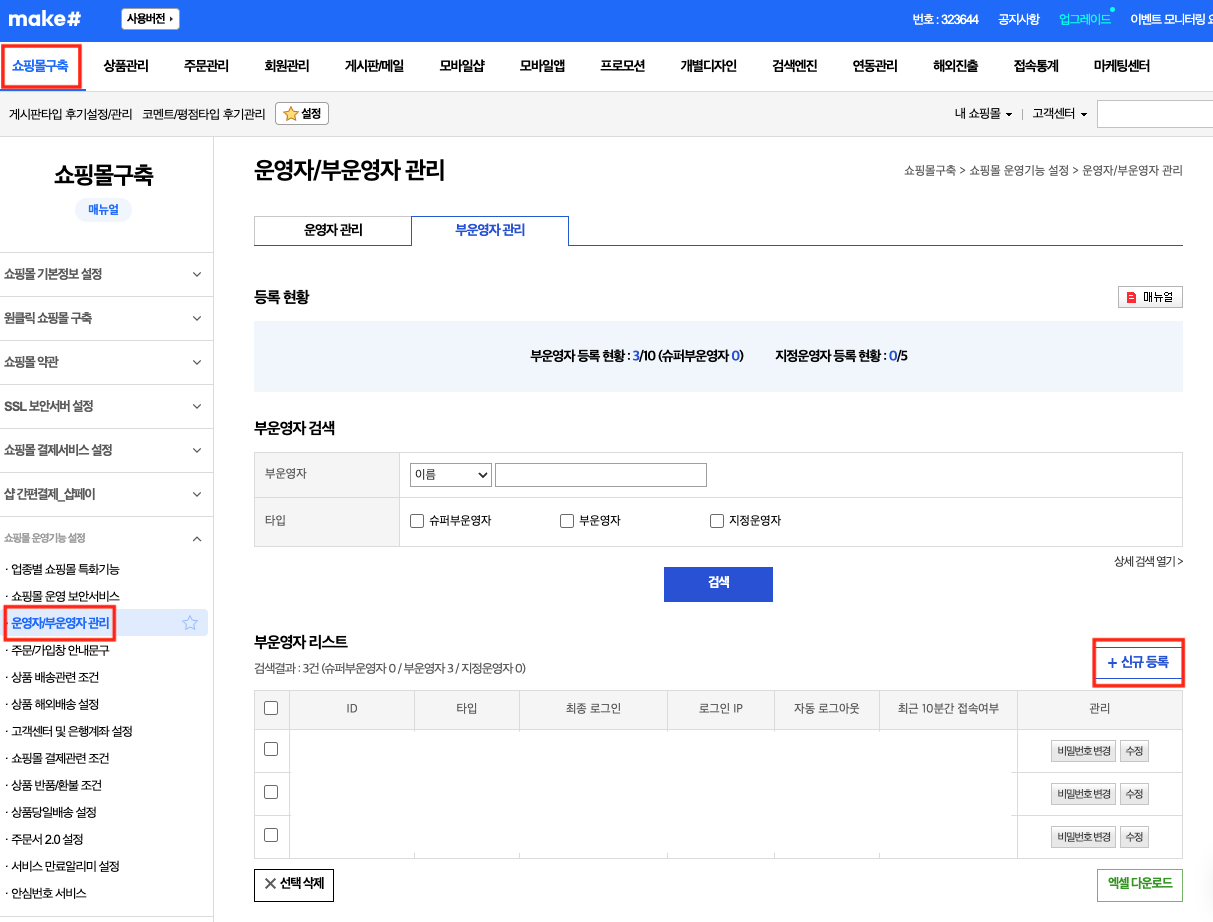The image size is (1213, 922).
Task: Click the star favorite icon beside 운영자/부운영자 관리
Action: [x=190, y=623]
